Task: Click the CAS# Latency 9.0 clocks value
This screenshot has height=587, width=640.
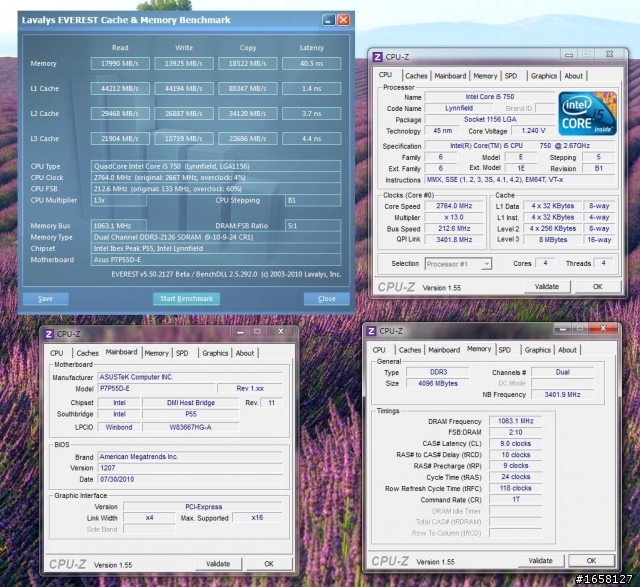Action: 516,443
